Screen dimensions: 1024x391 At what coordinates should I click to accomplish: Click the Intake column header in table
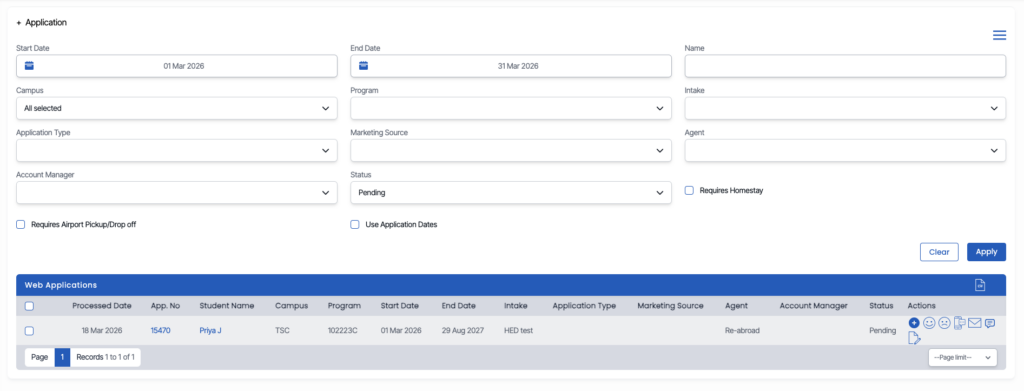pos(515,305)
